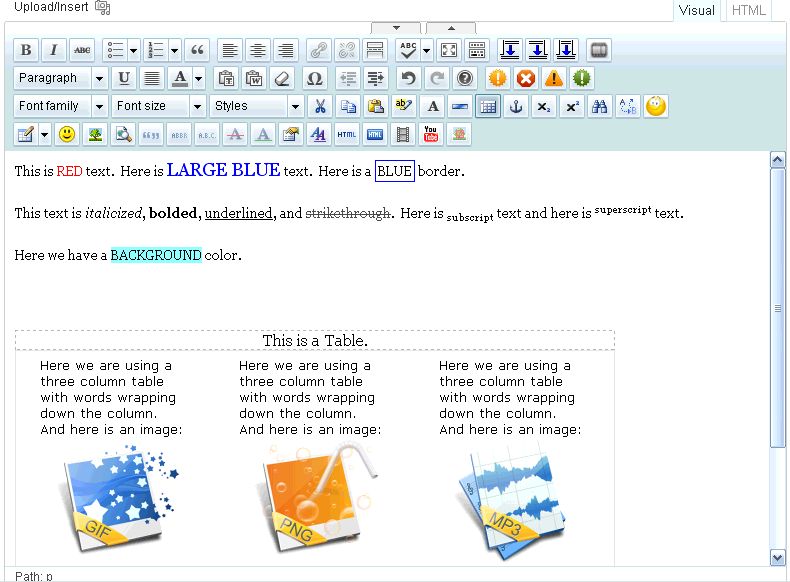Insert an anchor with the anchor icon
This screenshot has height=582, width=790.
(516, 106)
